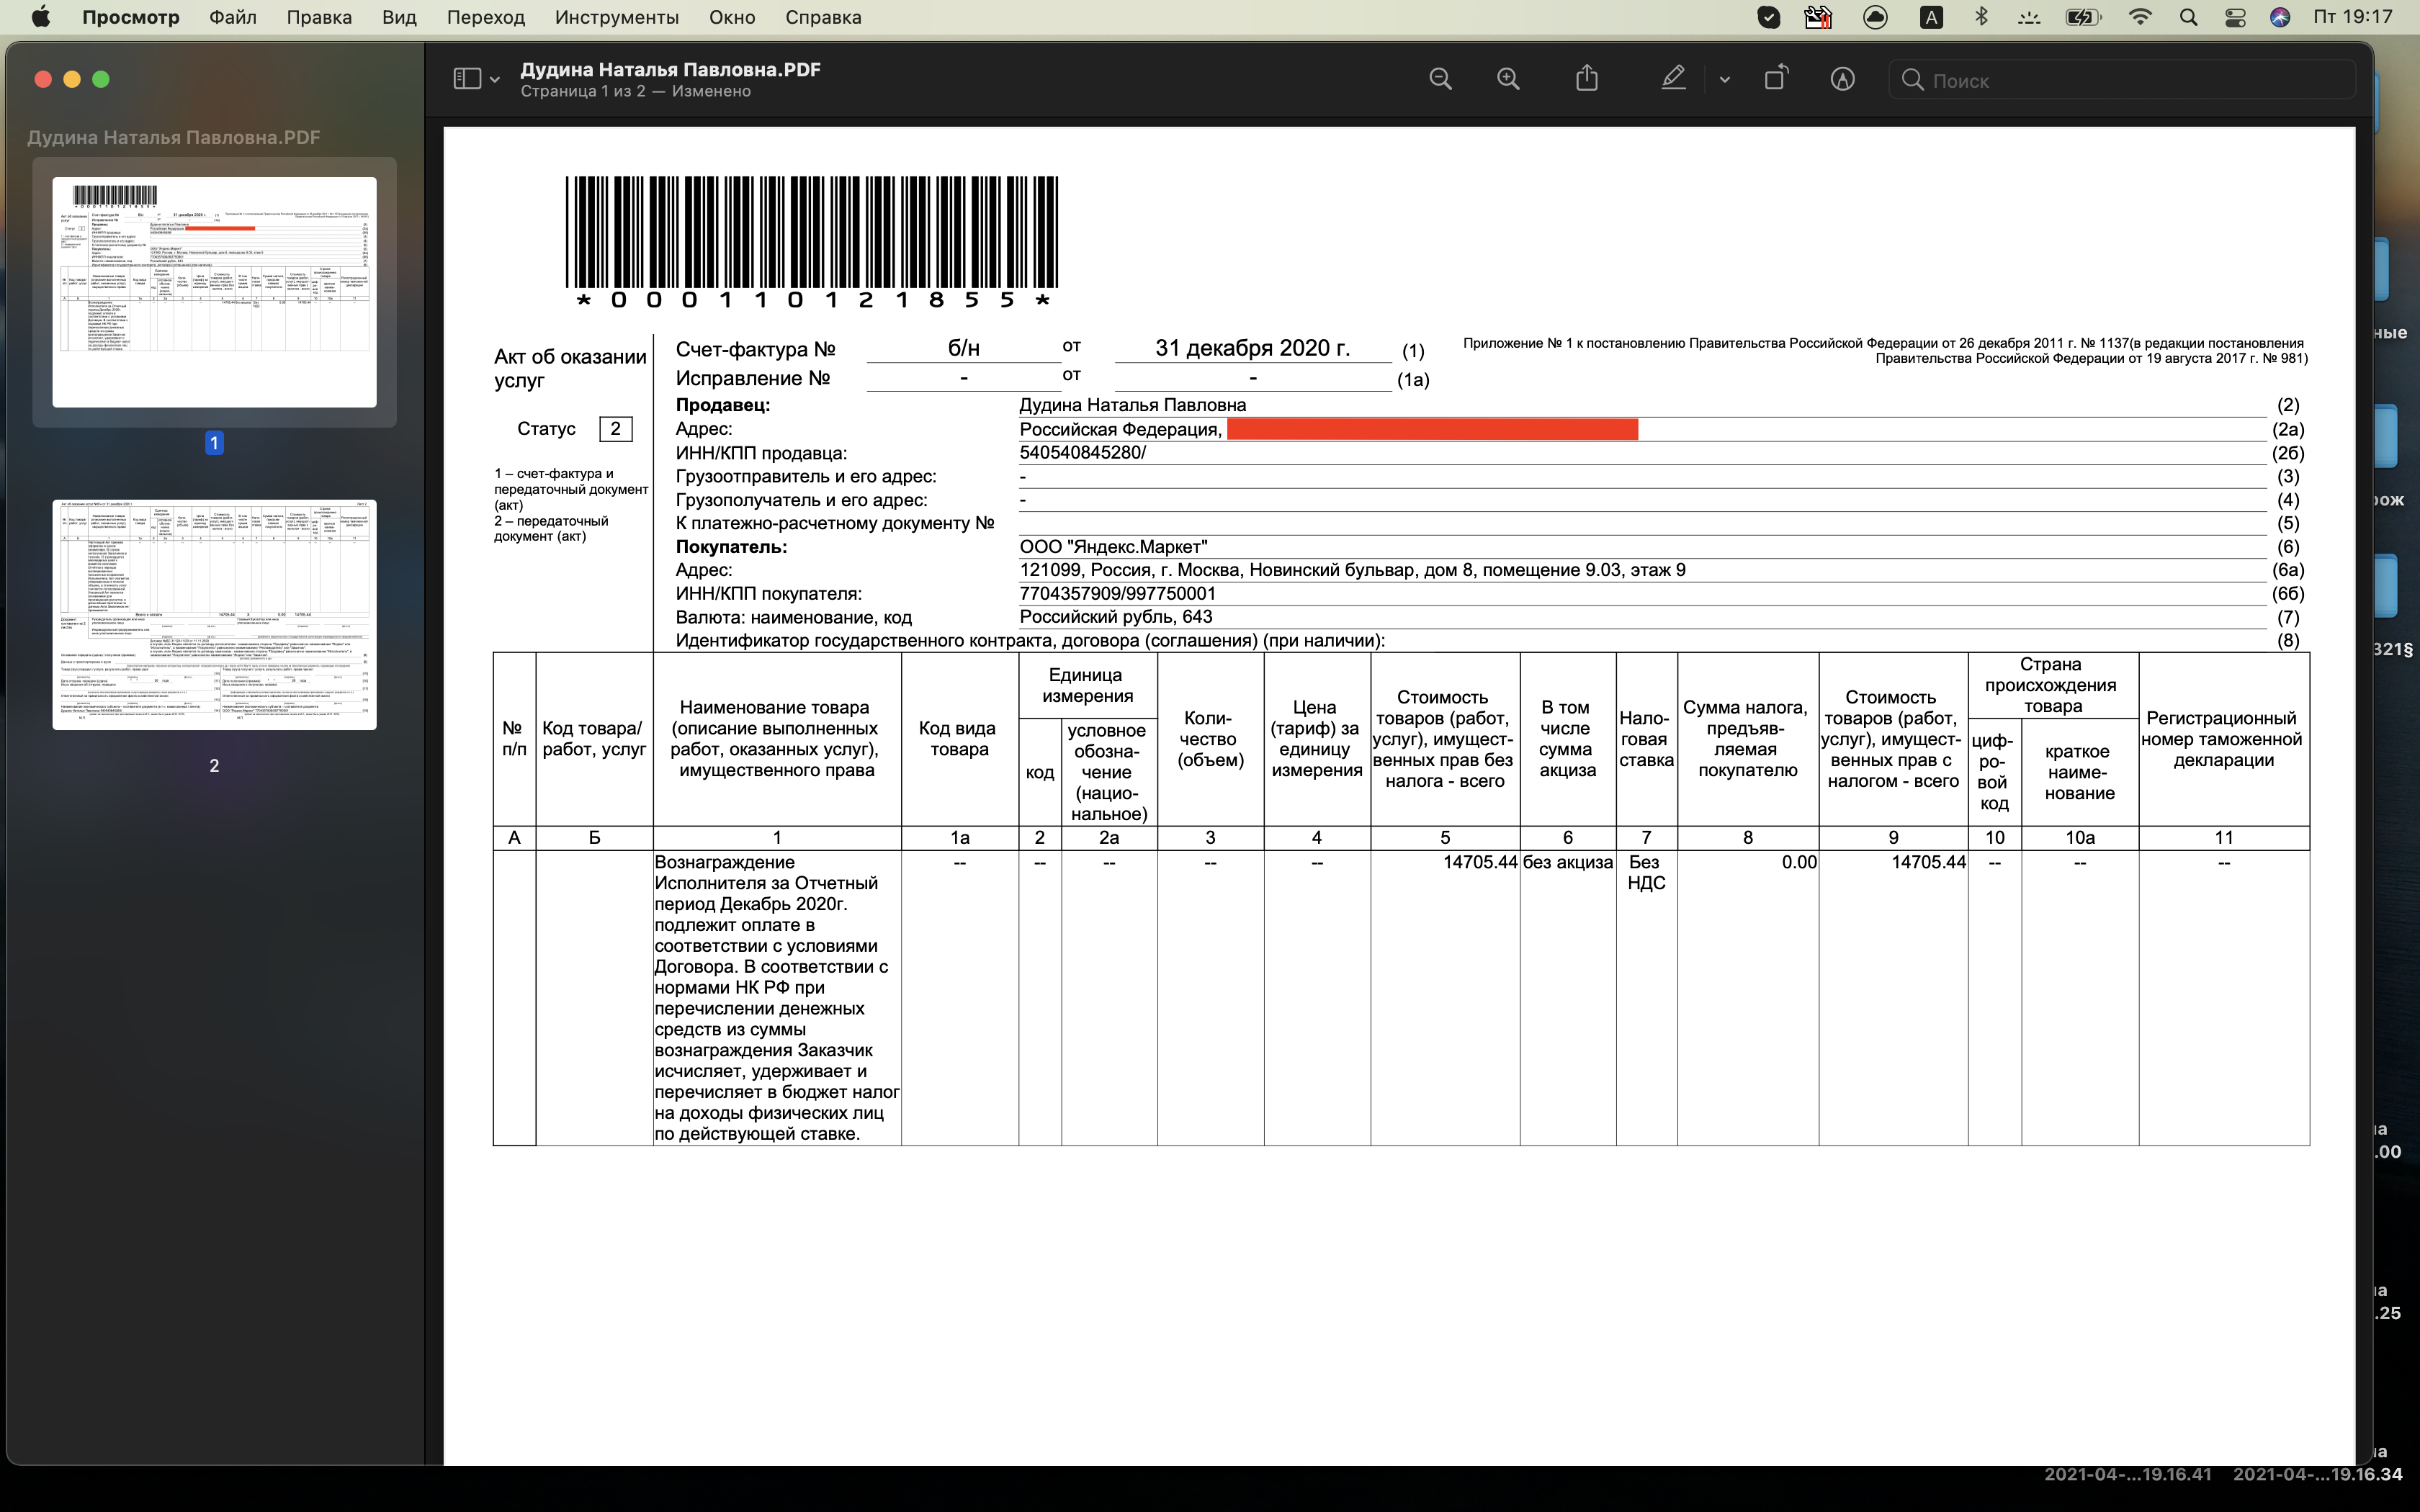The height and width of the screenshot is (1512, 2420).
Task: Click the Bluetooth menu bar icon
Action: tap(1981, 17)
